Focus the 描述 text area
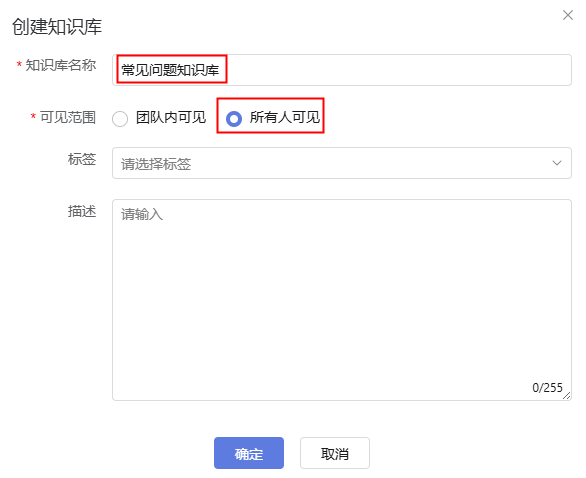Image resolution: width=586 pixels, height=478 pixels. pos(342,300)
